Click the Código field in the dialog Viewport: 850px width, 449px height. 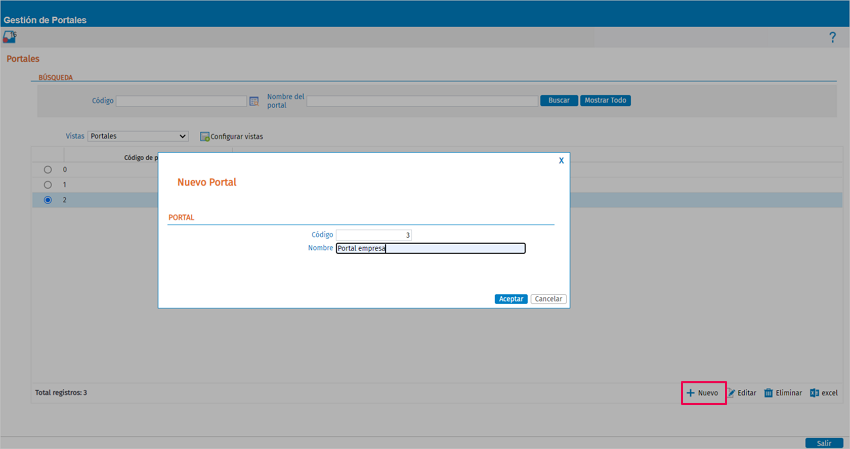click(x=374, y=235)
